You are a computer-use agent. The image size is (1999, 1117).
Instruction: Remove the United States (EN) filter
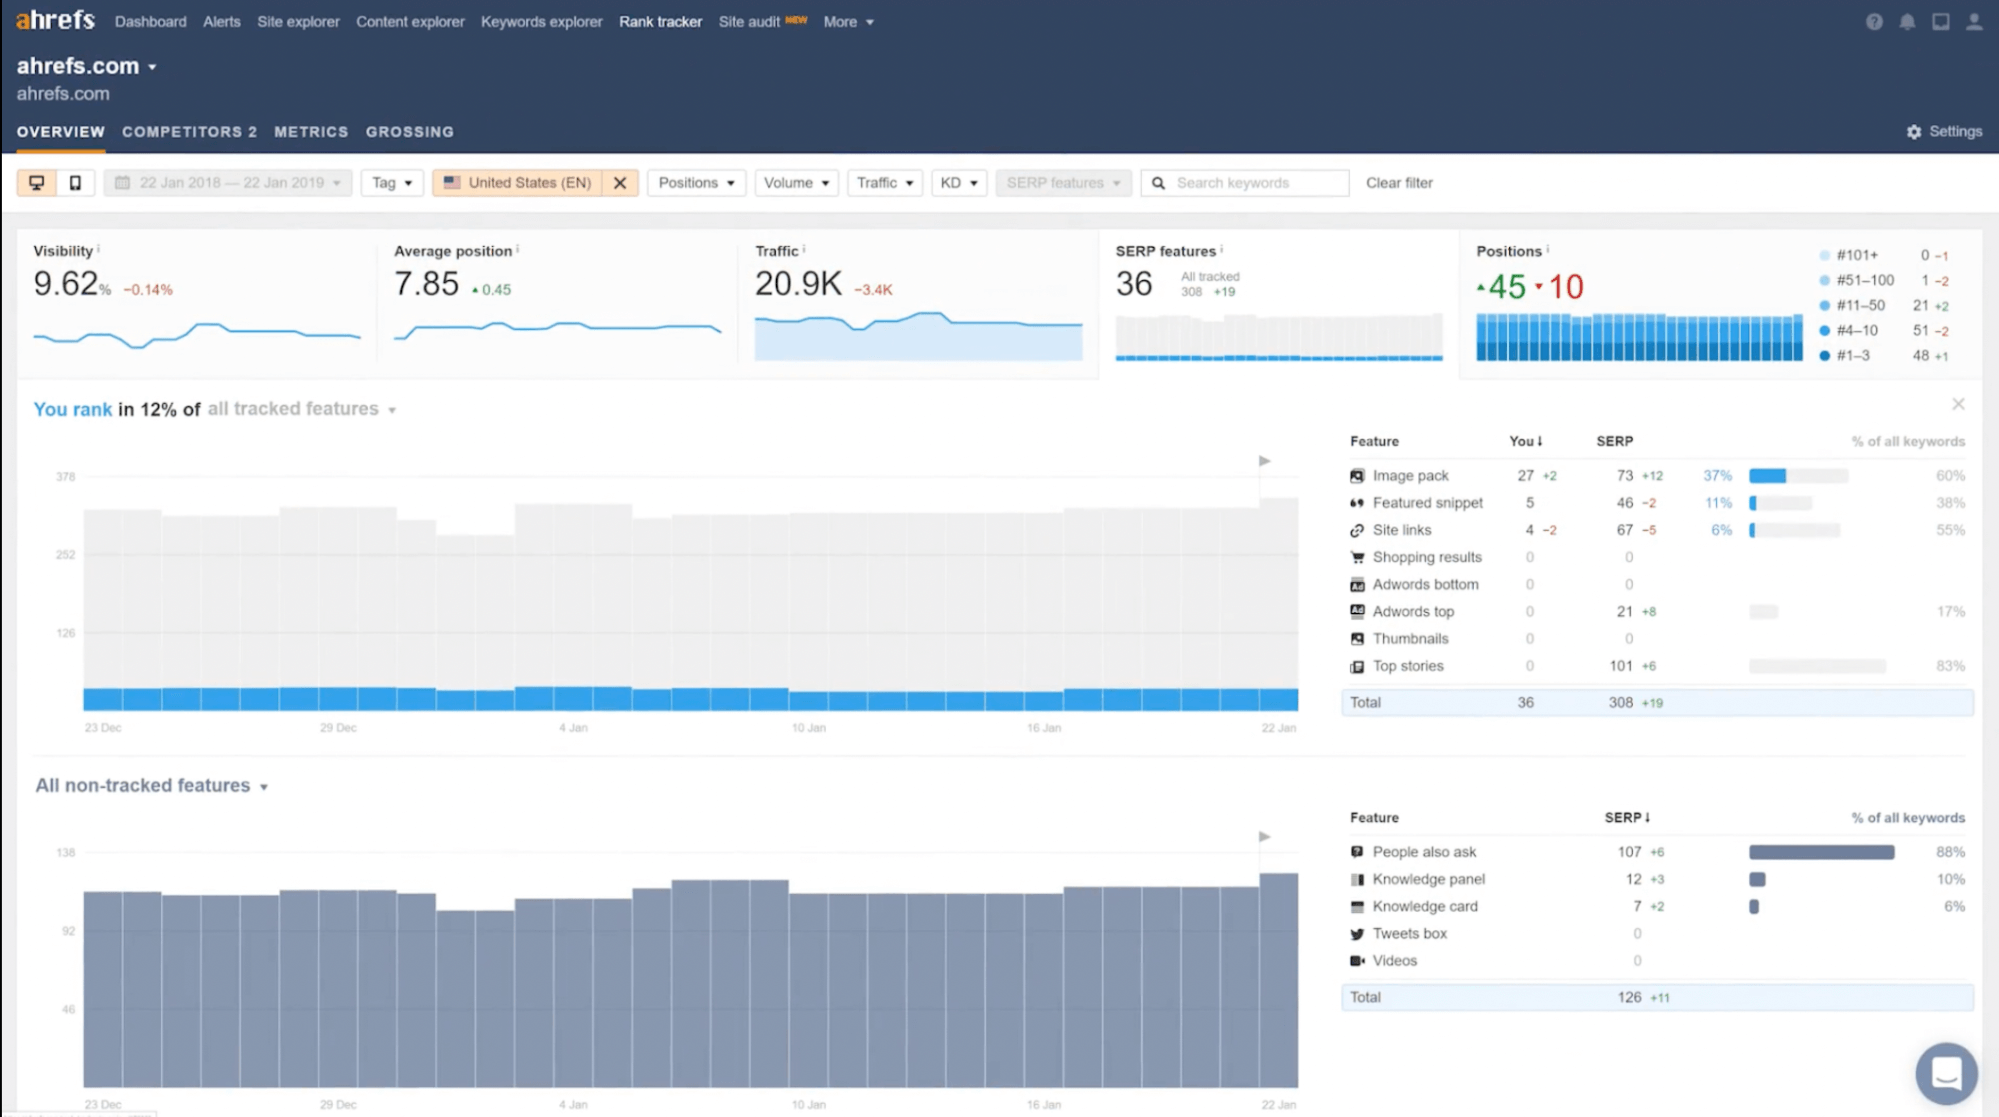[620, 183]
